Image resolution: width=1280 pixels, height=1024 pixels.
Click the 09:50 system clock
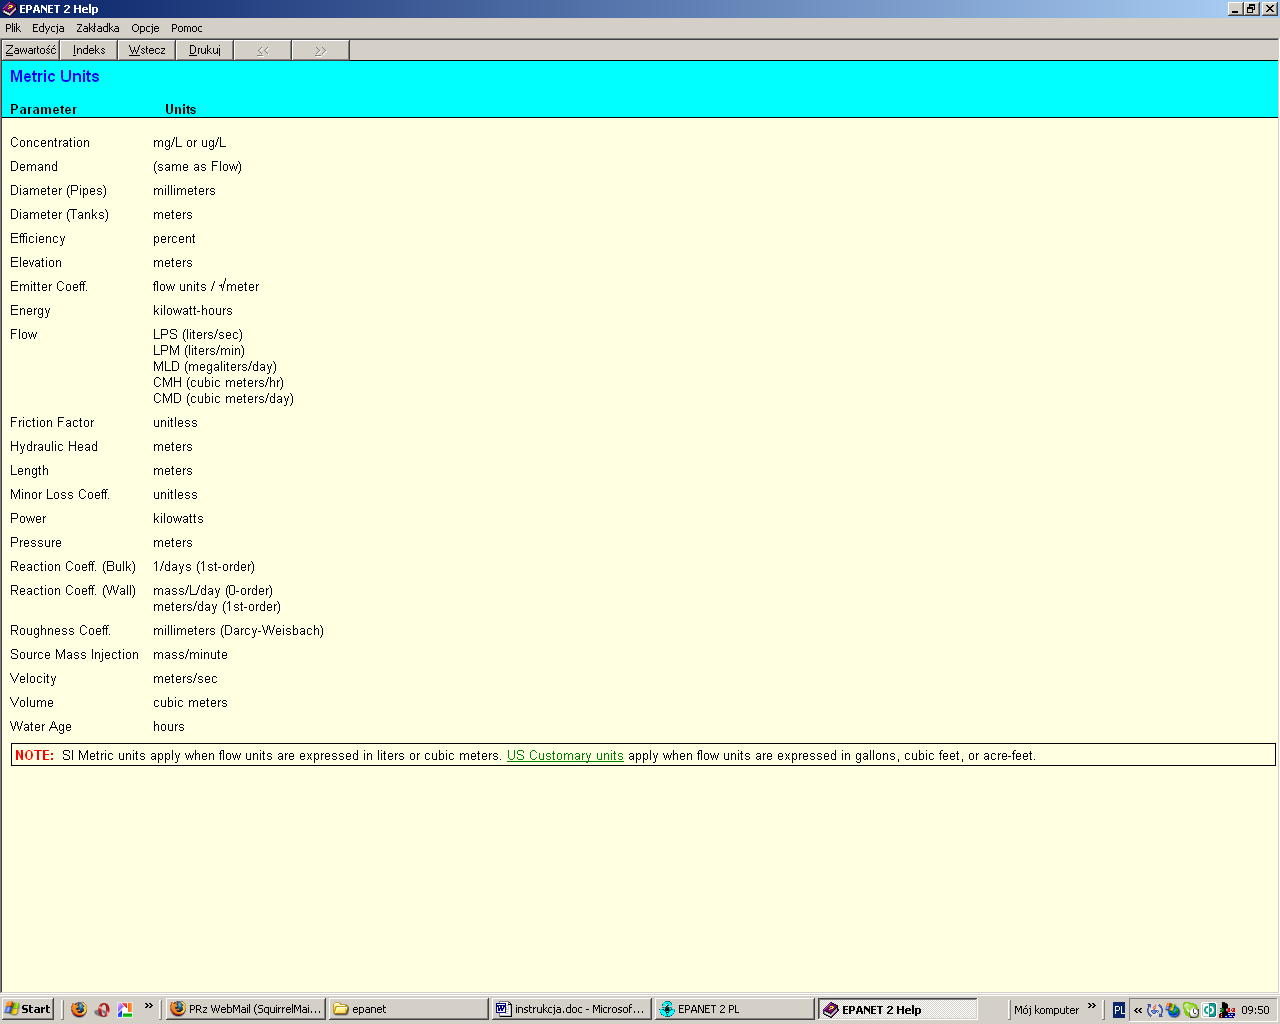1255,1010
